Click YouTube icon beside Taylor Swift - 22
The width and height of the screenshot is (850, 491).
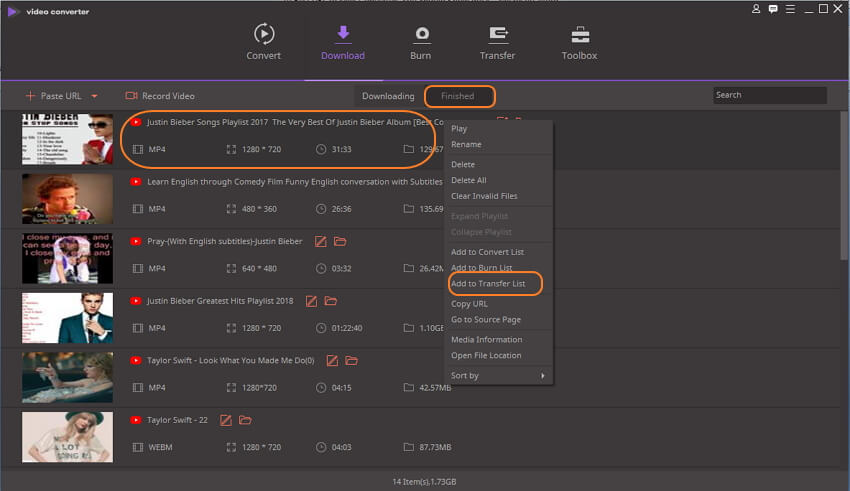pos(136,421)
